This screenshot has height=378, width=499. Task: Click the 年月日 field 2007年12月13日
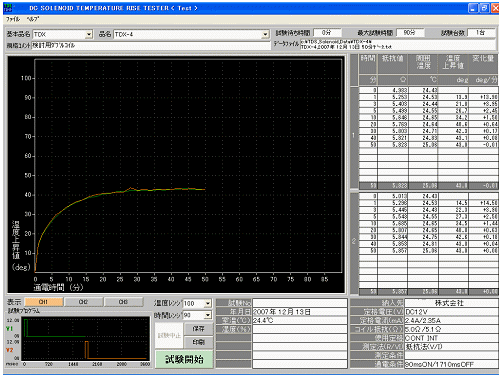pyautogui.click(x=300, y=312)
